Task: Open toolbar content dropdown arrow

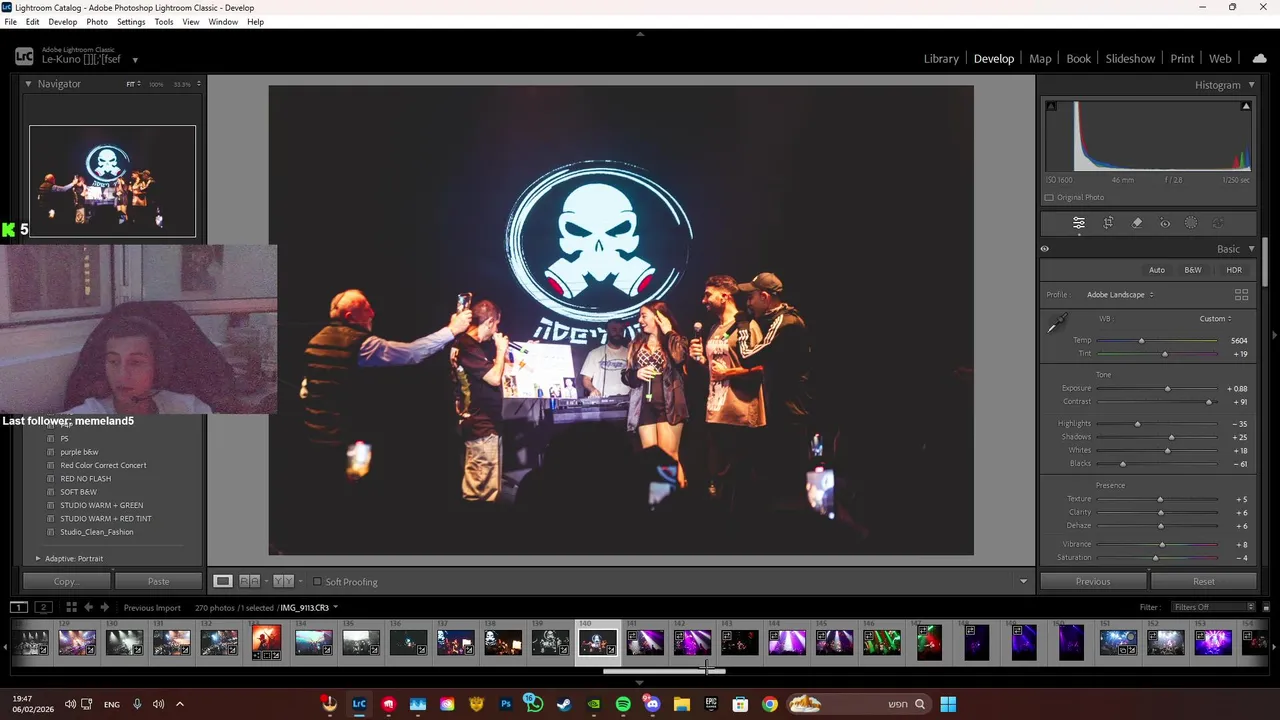Action: click(x=1023, y=582)
